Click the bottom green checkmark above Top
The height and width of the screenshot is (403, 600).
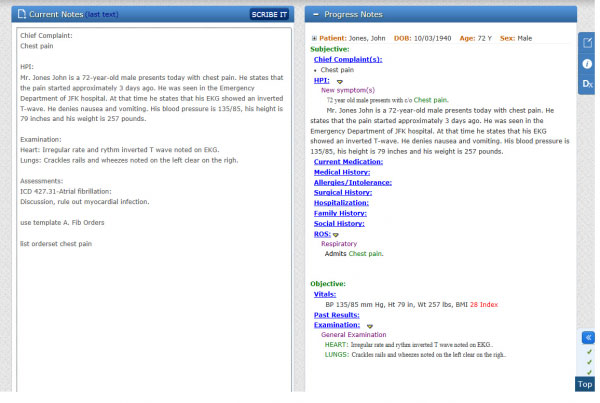(588, 372)
